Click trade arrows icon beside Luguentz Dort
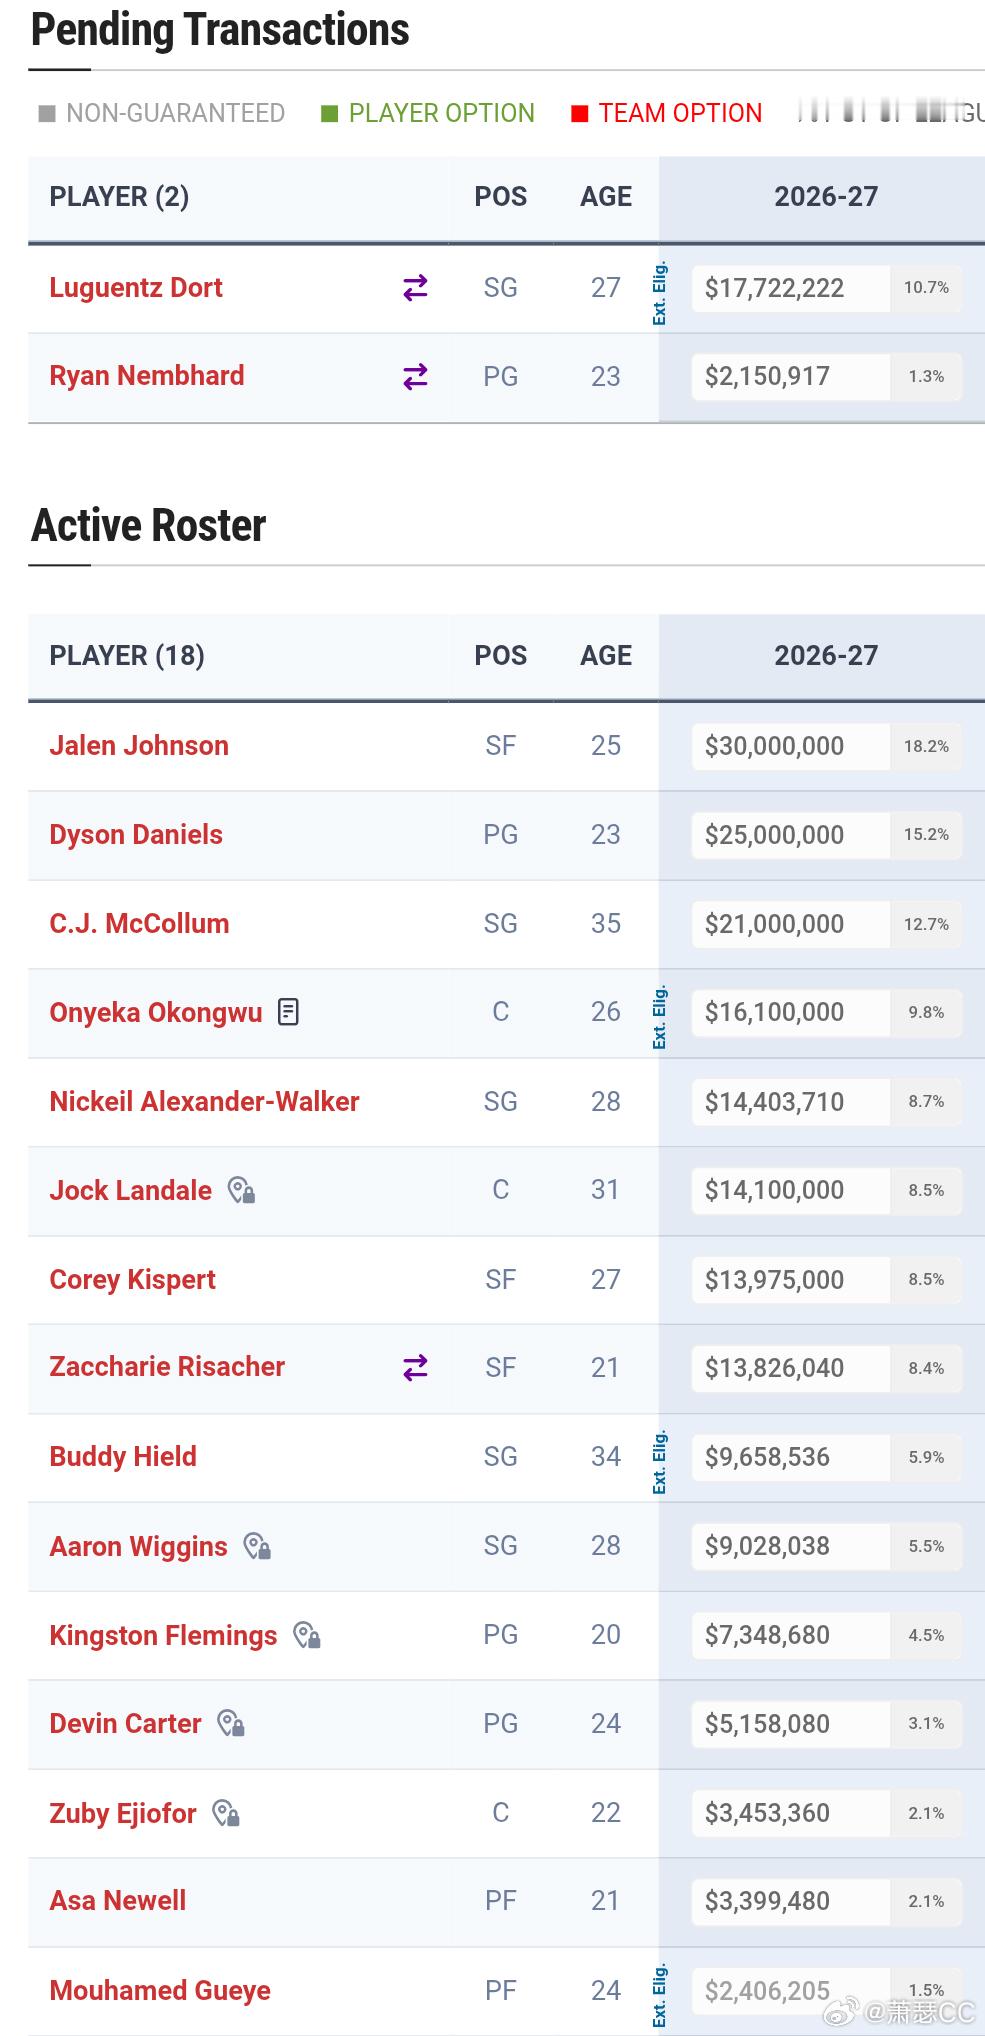The width and height of the screenshot is (985, 2036). pyautogui.click(x=415, y=288)
